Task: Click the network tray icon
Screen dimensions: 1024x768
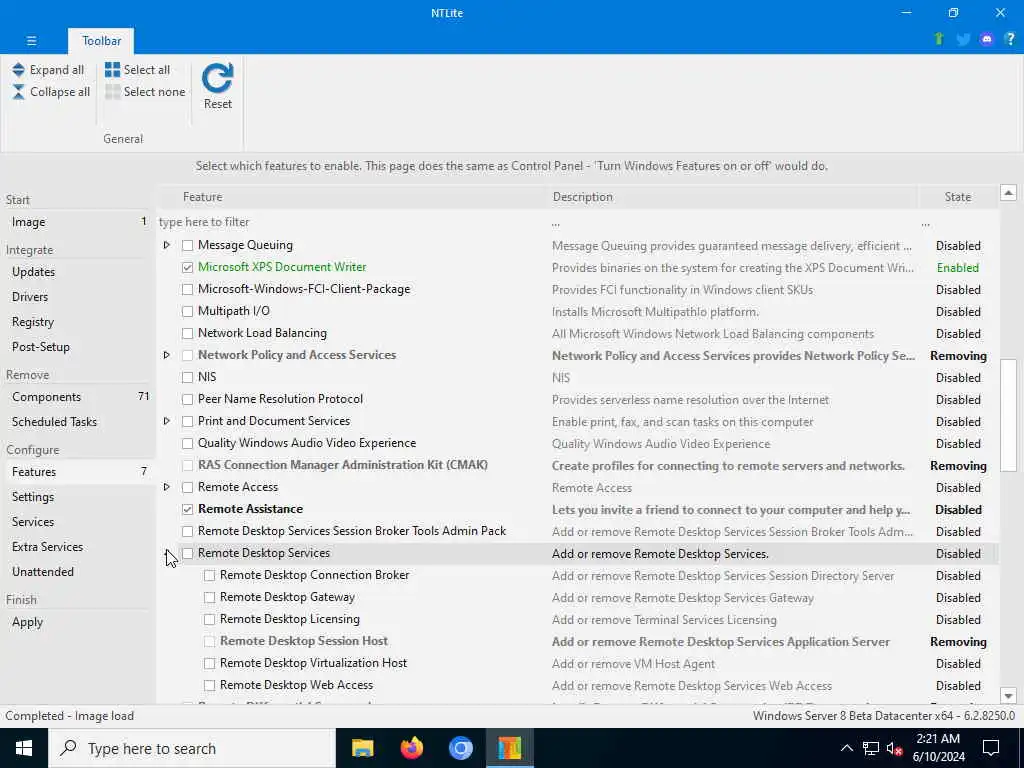Action: pos(871,748)
